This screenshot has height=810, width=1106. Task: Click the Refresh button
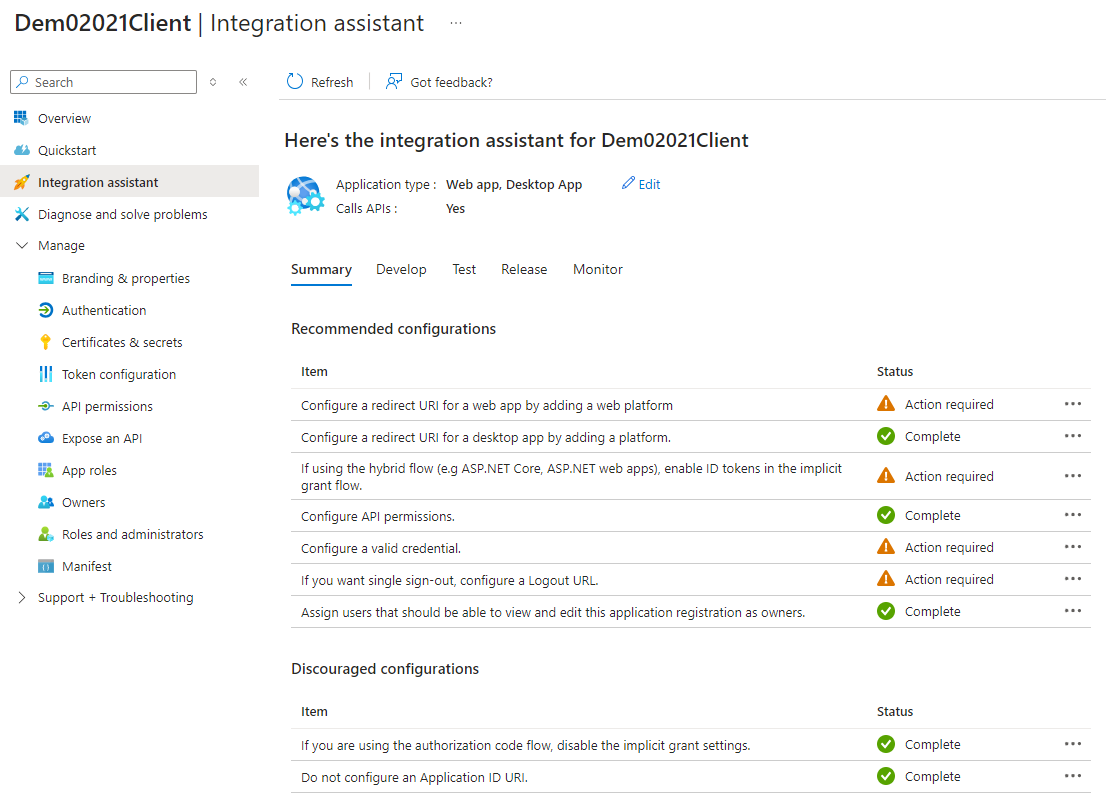point(320,82)
